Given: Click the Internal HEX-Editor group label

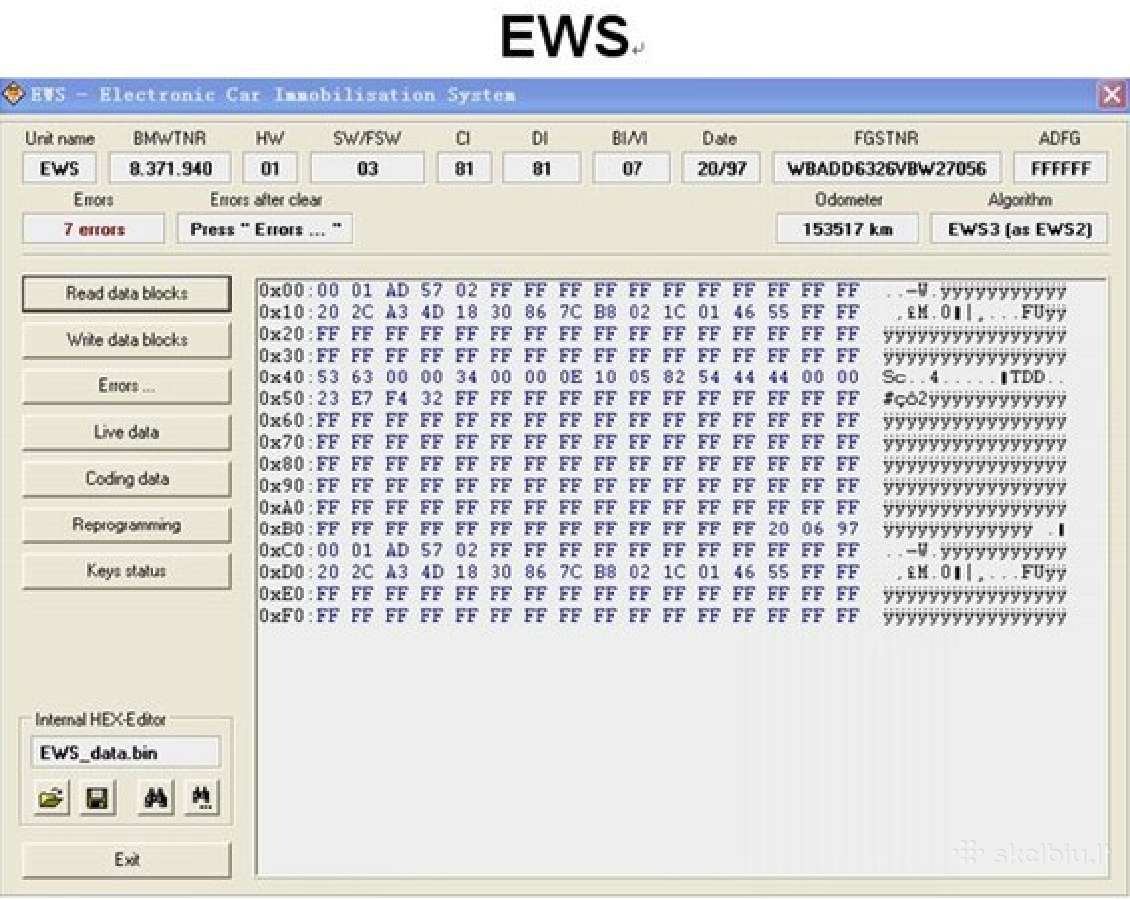Looking at the screenshot, I should (x=100, y=719).
